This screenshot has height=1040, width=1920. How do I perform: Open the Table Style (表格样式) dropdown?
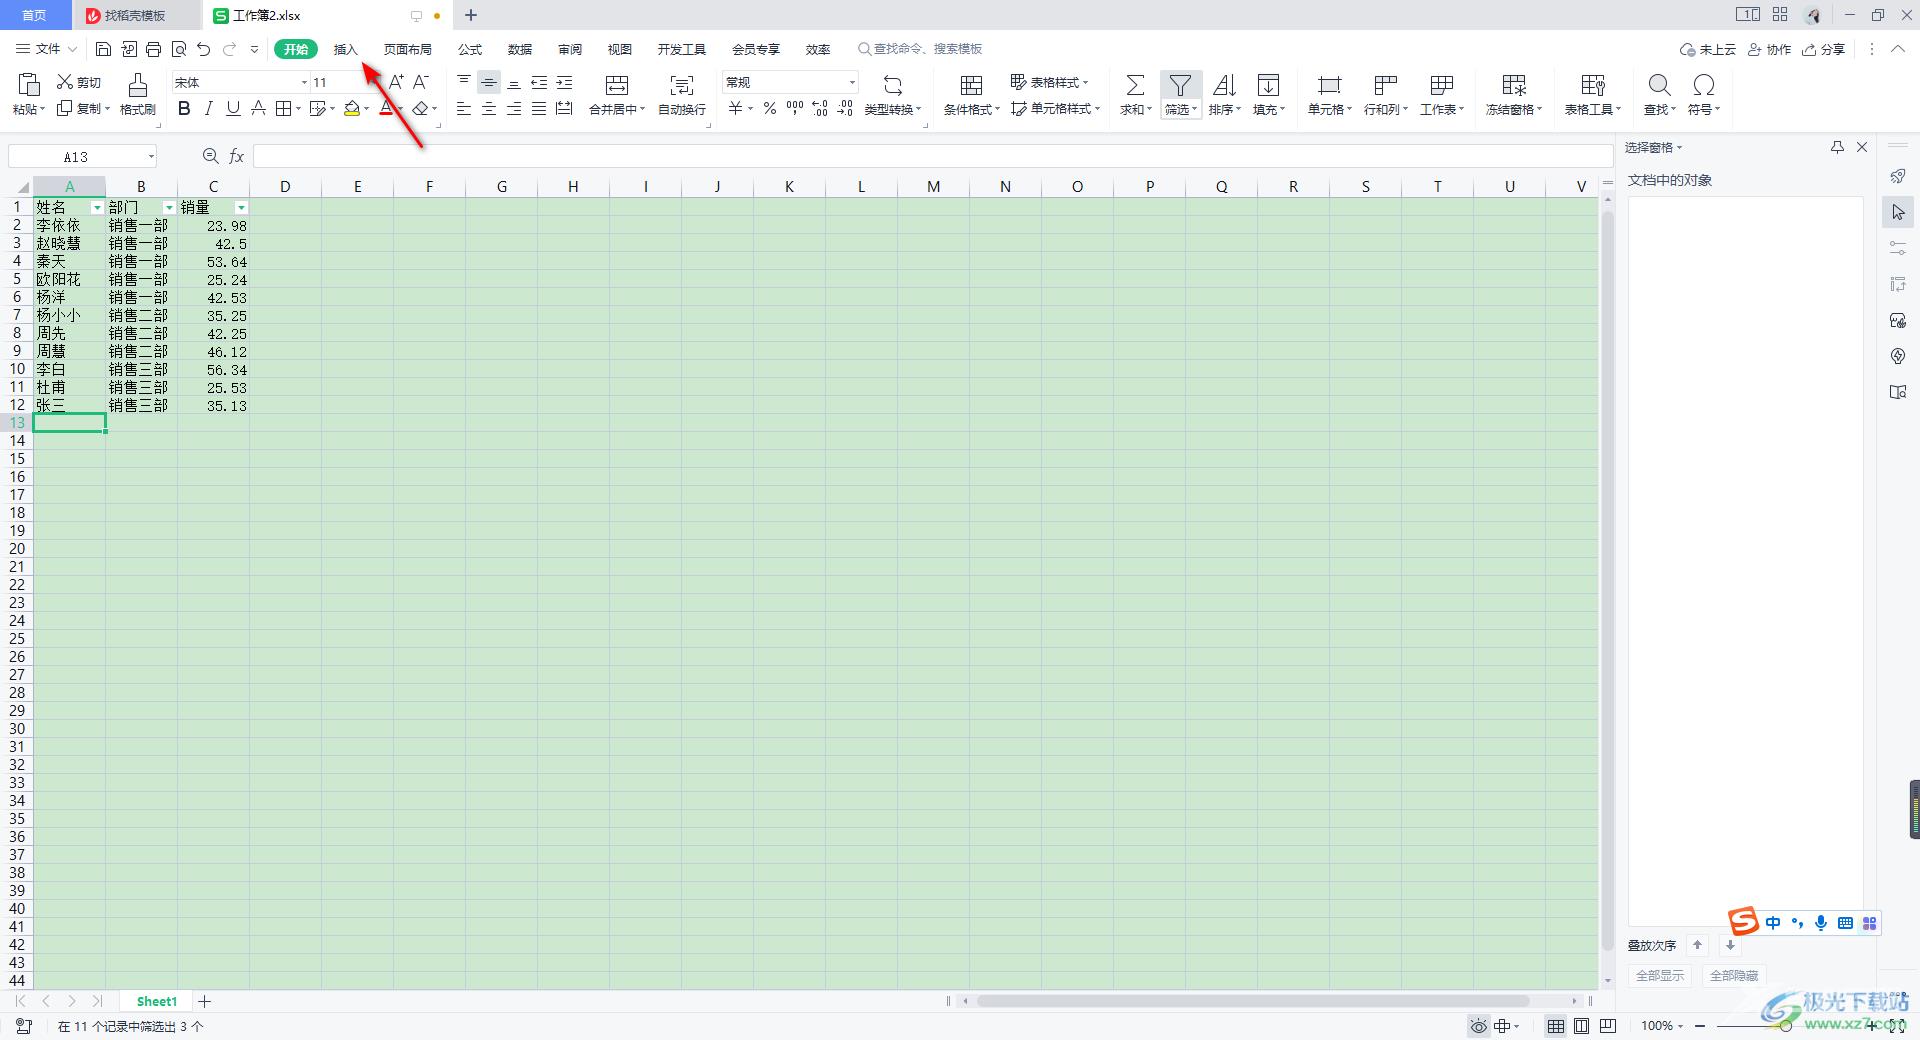[x=1049, y=82]
